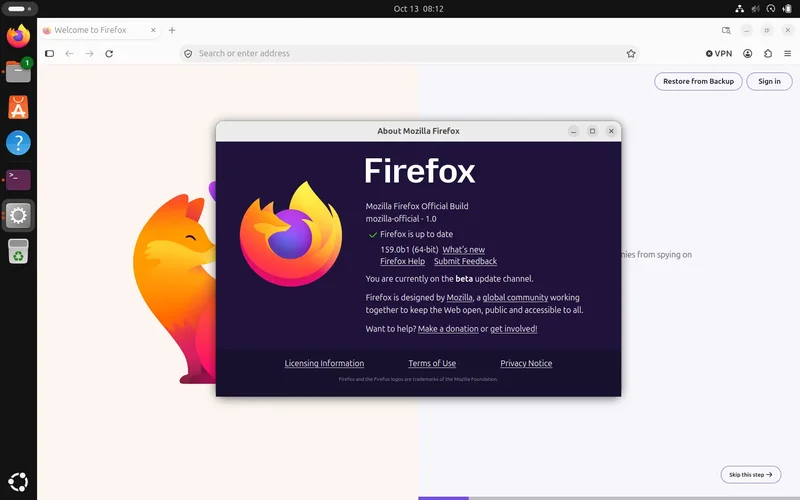
Task: Open new tab with plus button
Action: 172,30
